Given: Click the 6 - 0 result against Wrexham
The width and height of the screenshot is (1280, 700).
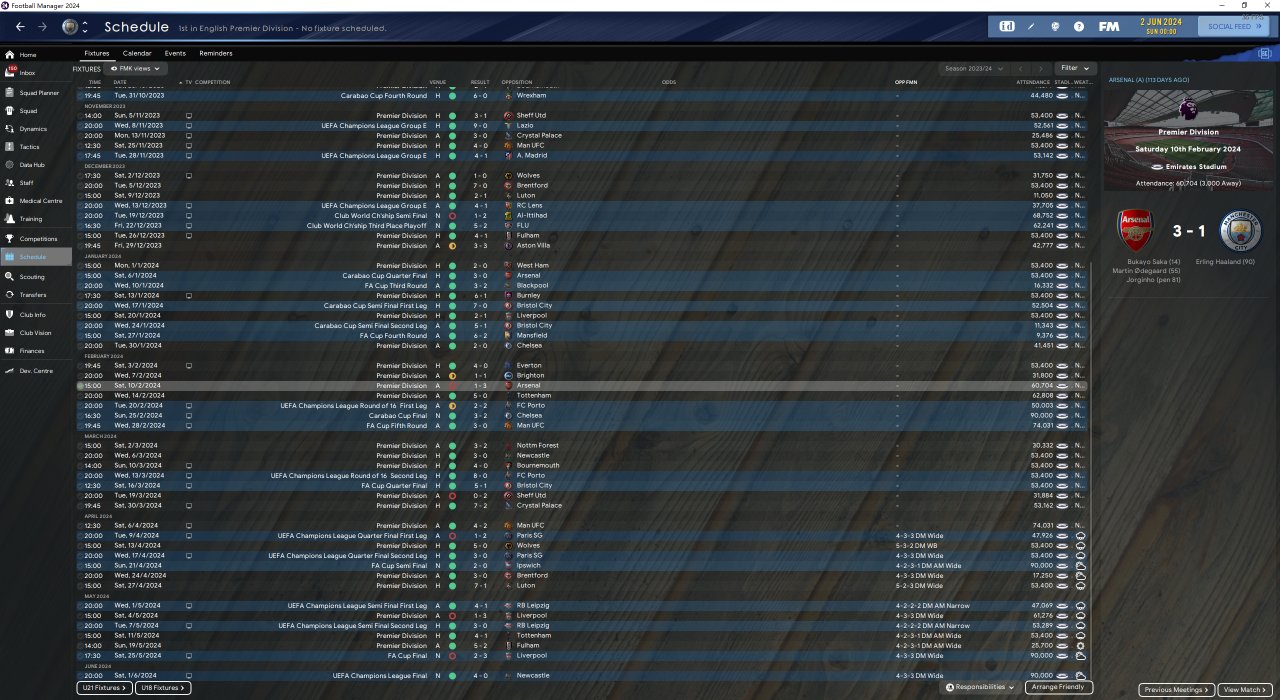Looking at the screenshot, I should coord(481,96).
